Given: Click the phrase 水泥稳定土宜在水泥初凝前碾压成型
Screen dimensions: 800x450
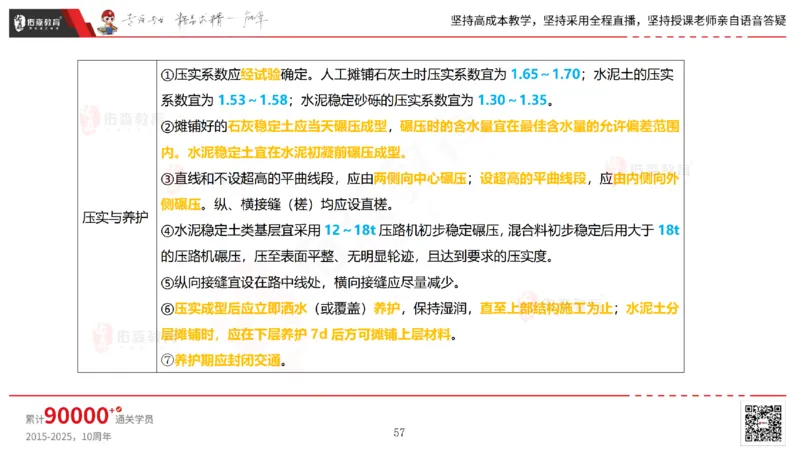Looking at the screenshot, I should pyautogui.click(x=294, y=152).
